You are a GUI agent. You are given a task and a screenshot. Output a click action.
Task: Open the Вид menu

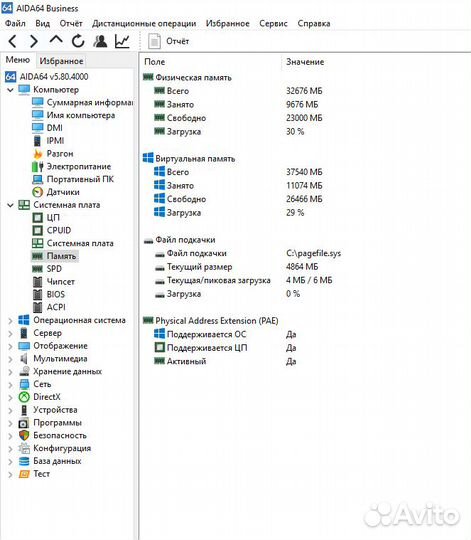click(43, 23)
